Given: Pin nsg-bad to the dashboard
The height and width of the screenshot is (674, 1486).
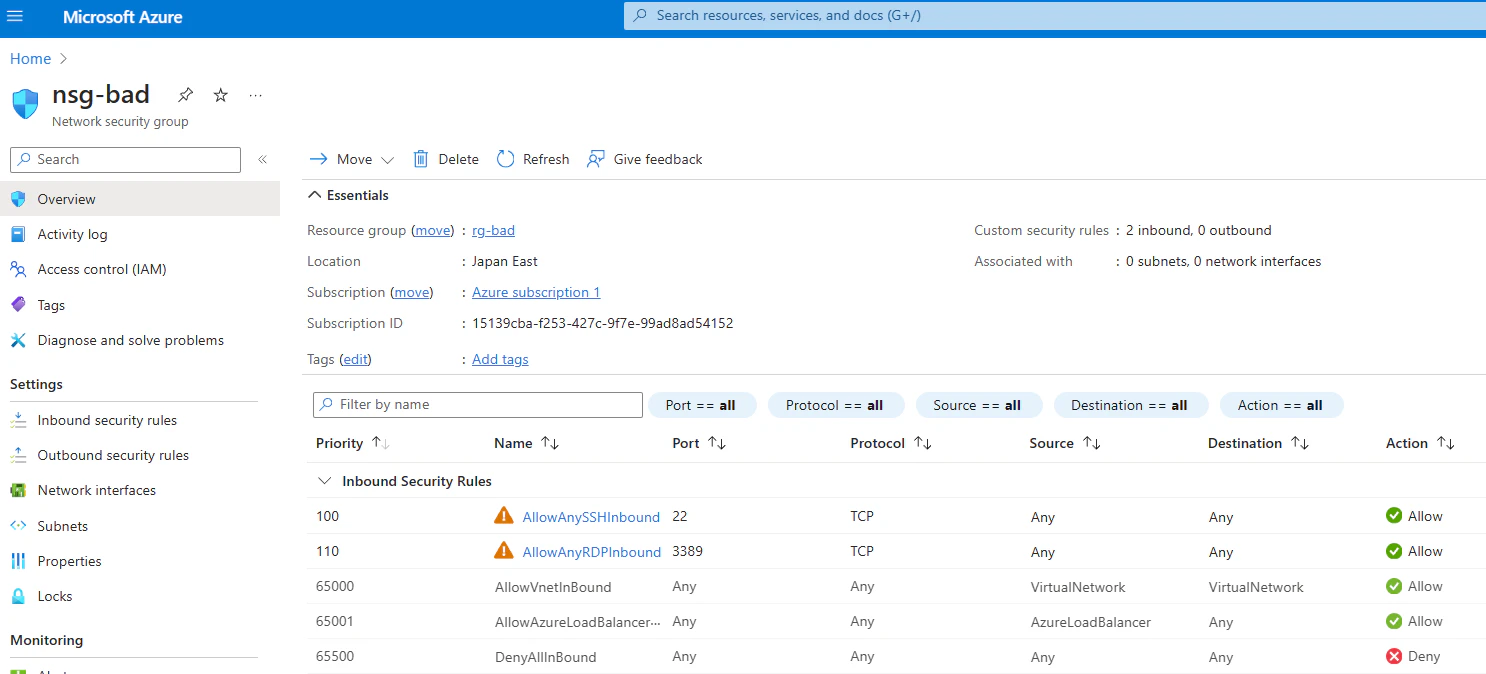Looking at the screenshot, I should coord(185,95).
